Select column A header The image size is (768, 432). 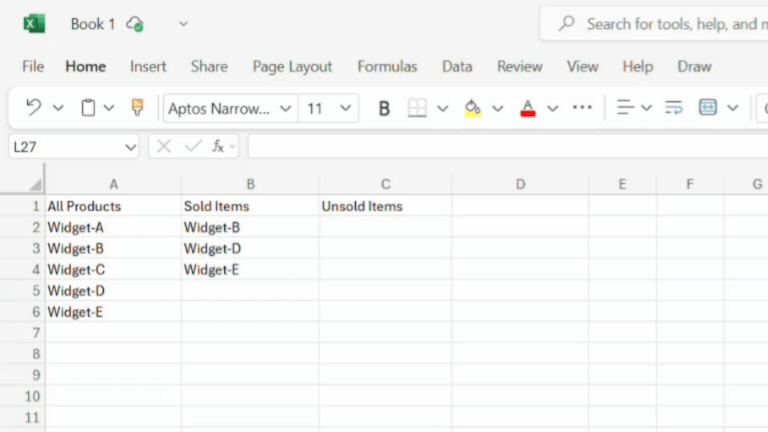pos(114,184)
